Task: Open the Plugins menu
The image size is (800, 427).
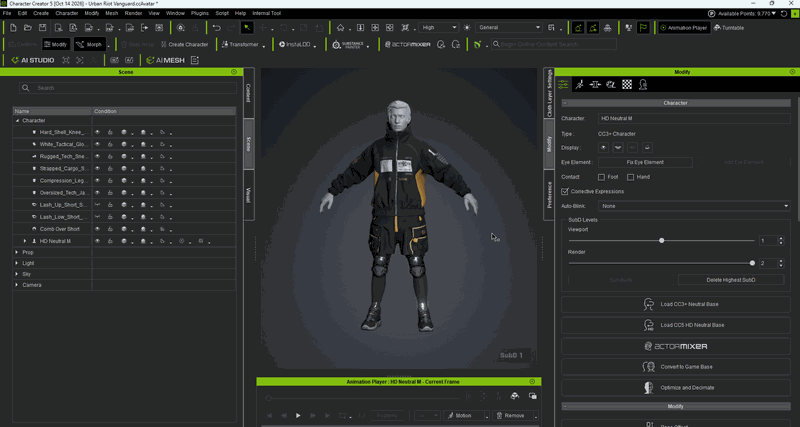Action: [199, 13]
